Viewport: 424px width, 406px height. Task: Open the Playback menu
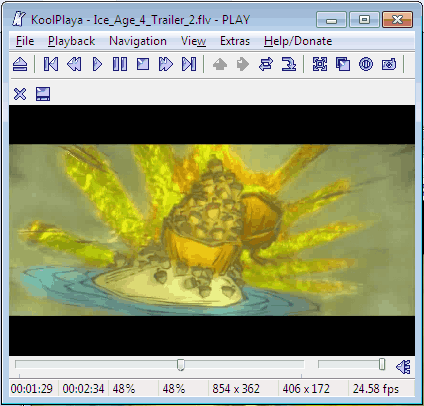[x=71, y=41]
